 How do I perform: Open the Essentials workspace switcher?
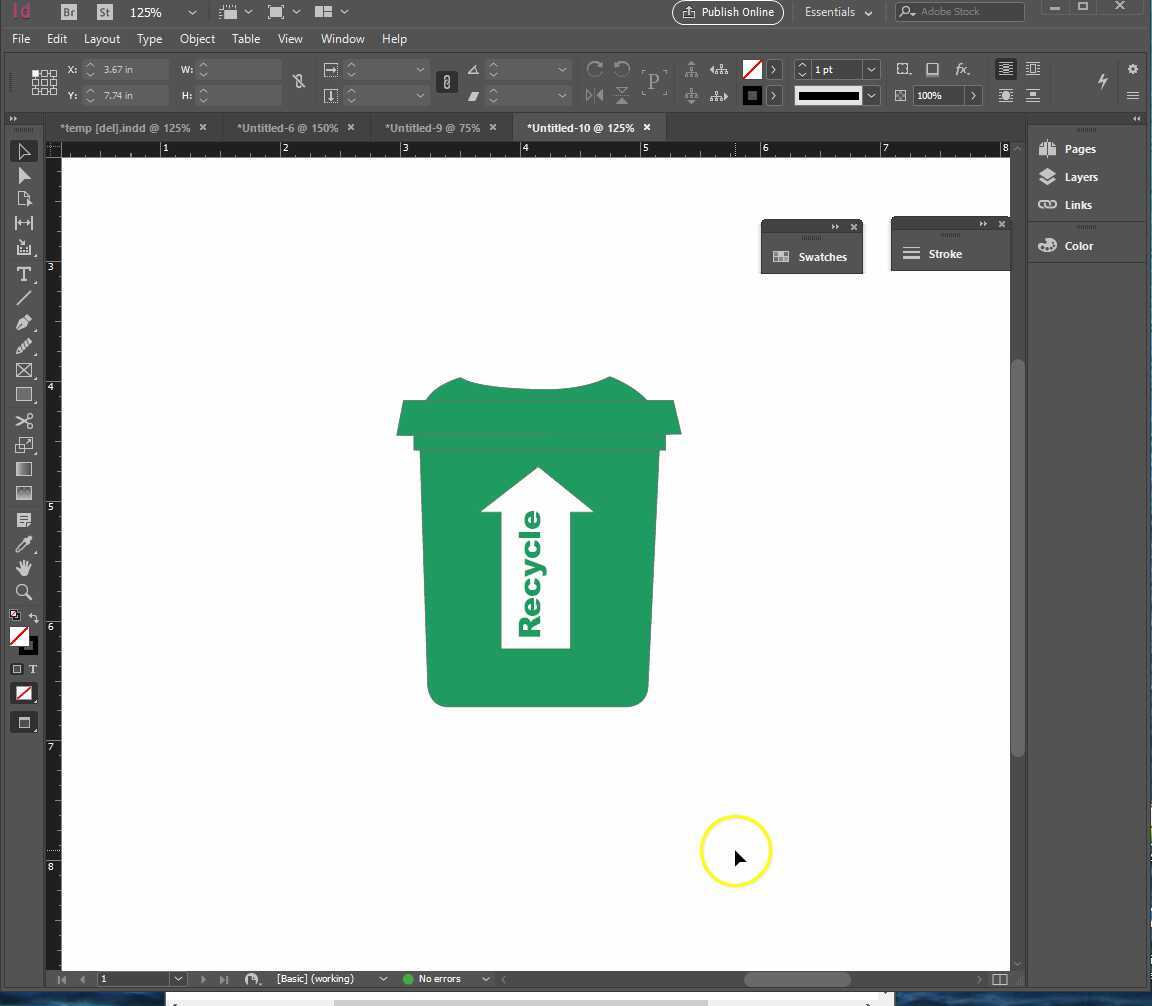pos(836,12)
